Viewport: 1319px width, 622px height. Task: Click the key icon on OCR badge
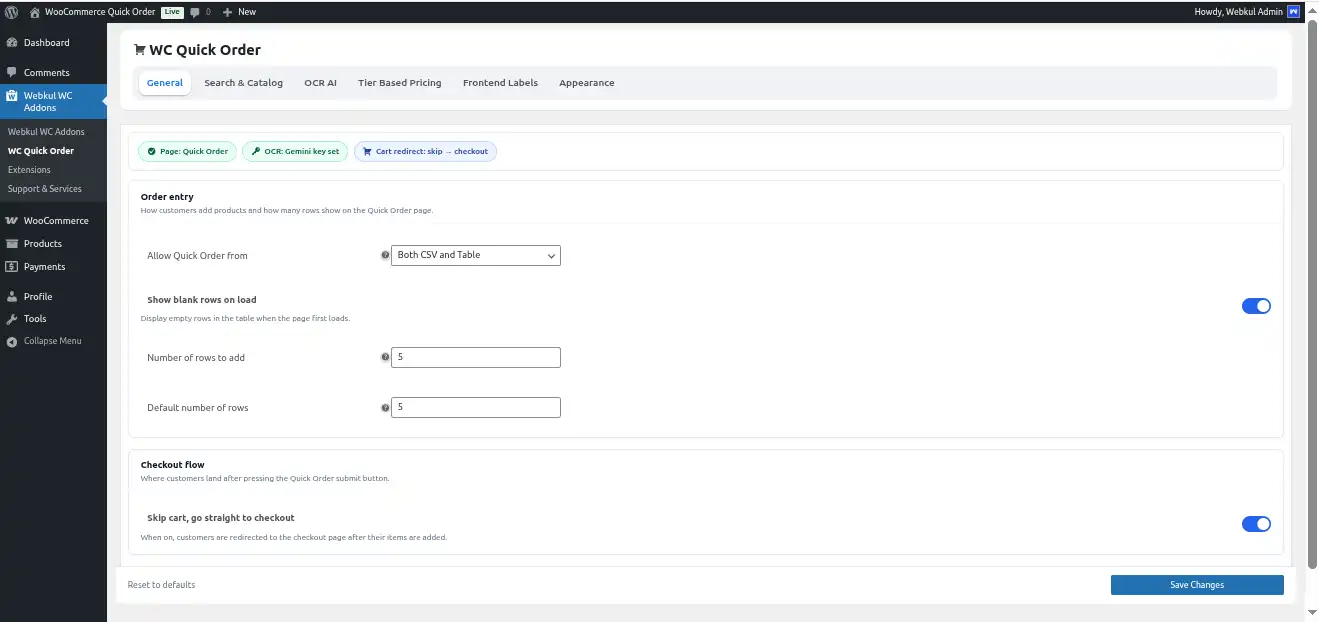click(x=256, y=152)
